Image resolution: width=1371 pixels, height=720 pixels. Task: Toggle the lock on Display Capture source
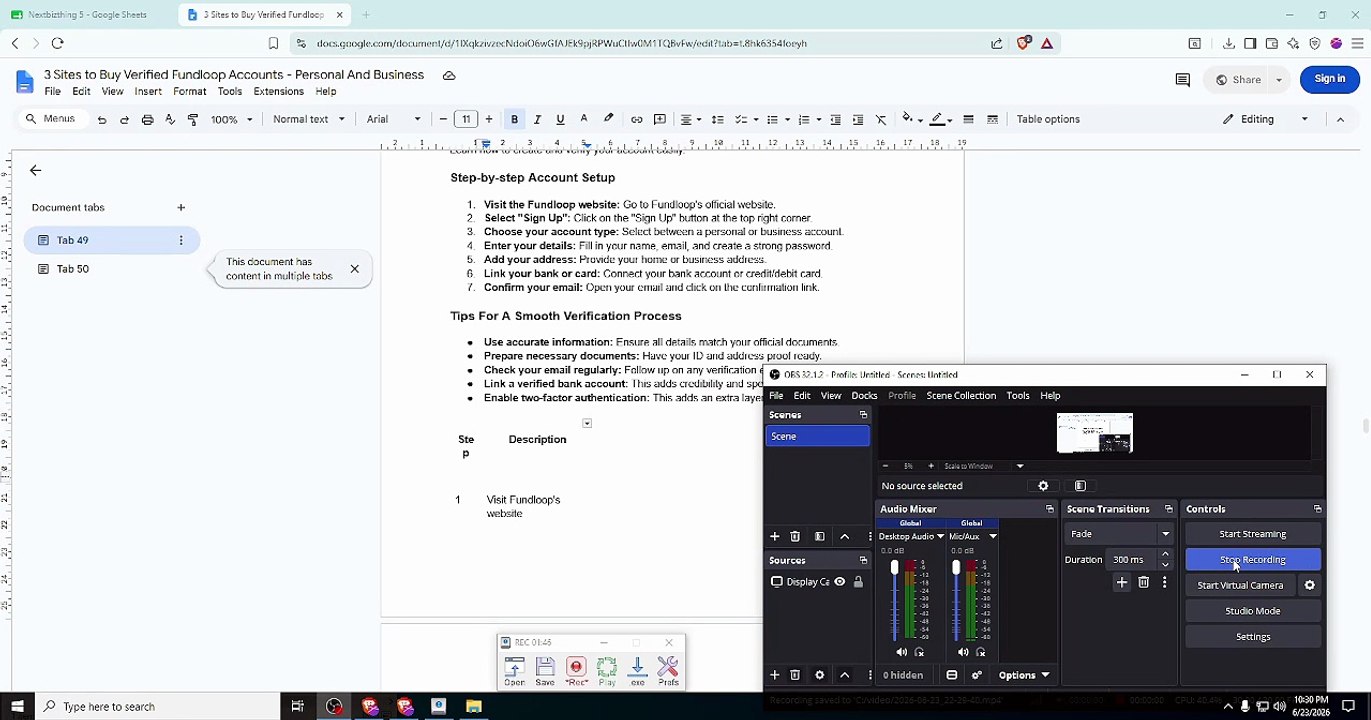(x=858, y=582)
